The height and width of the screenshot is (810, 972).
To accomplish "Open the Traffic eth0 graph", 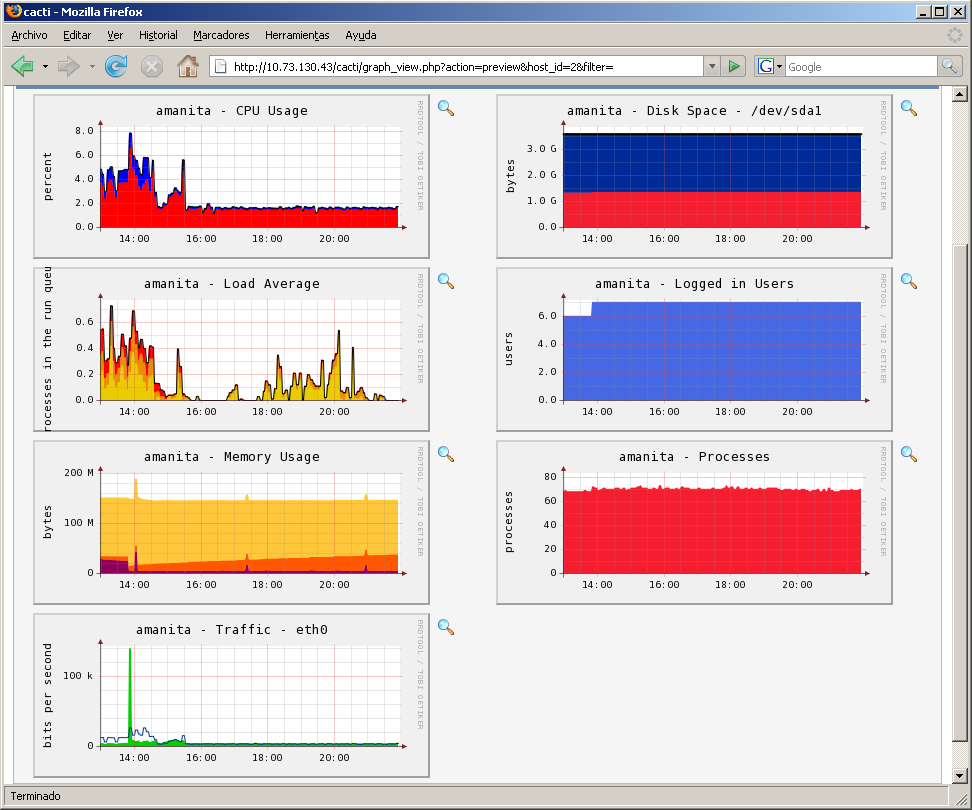I will pos(231,695).
